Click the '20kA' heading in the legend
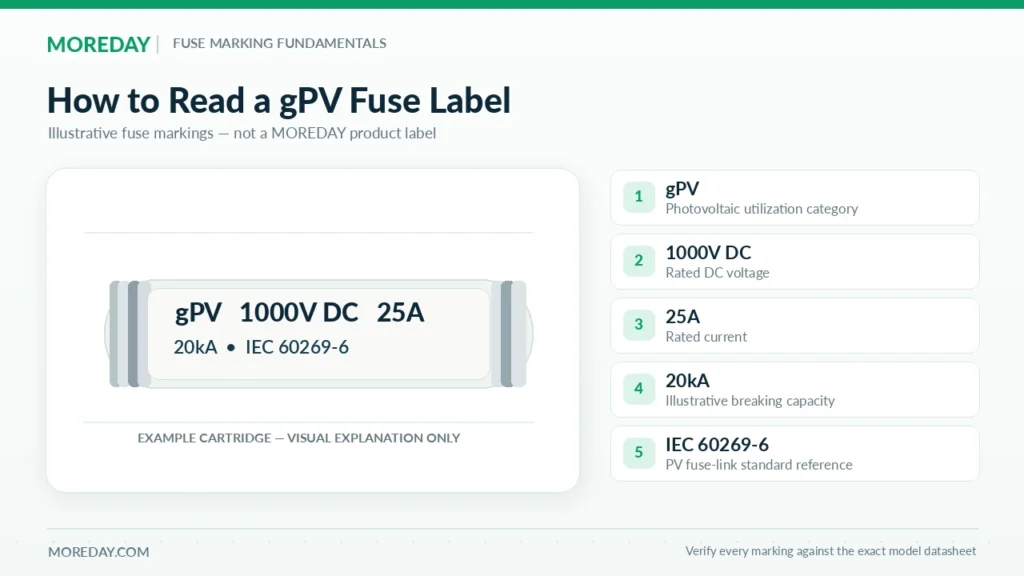Viewport: 1024px width, 576px height. 687,381
